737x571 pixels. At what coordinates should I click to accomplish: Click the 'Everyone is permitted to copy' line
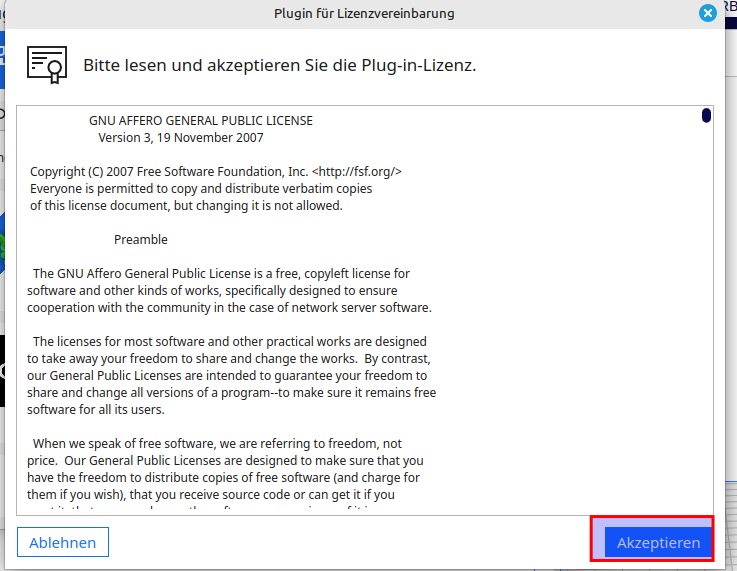[201, 188]
